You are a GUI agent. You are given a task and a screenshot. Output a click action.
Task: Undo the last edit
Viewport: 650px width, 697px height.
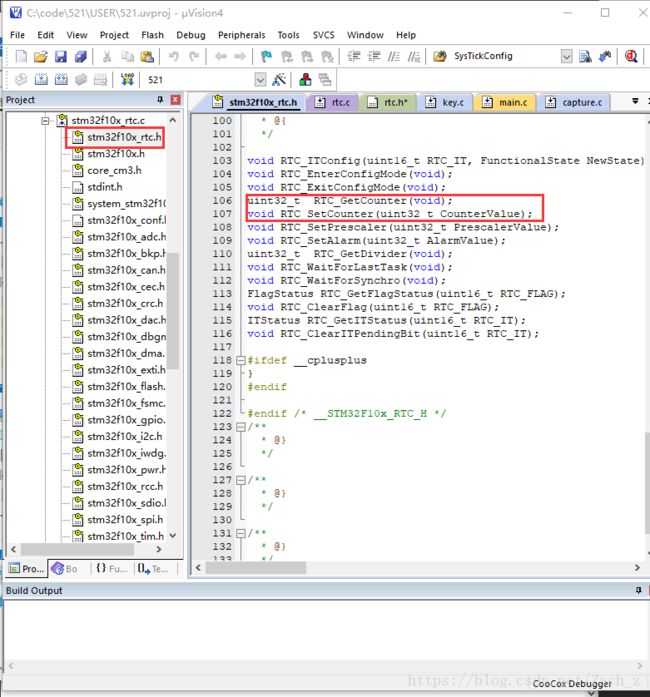click(x=174, y=56)
